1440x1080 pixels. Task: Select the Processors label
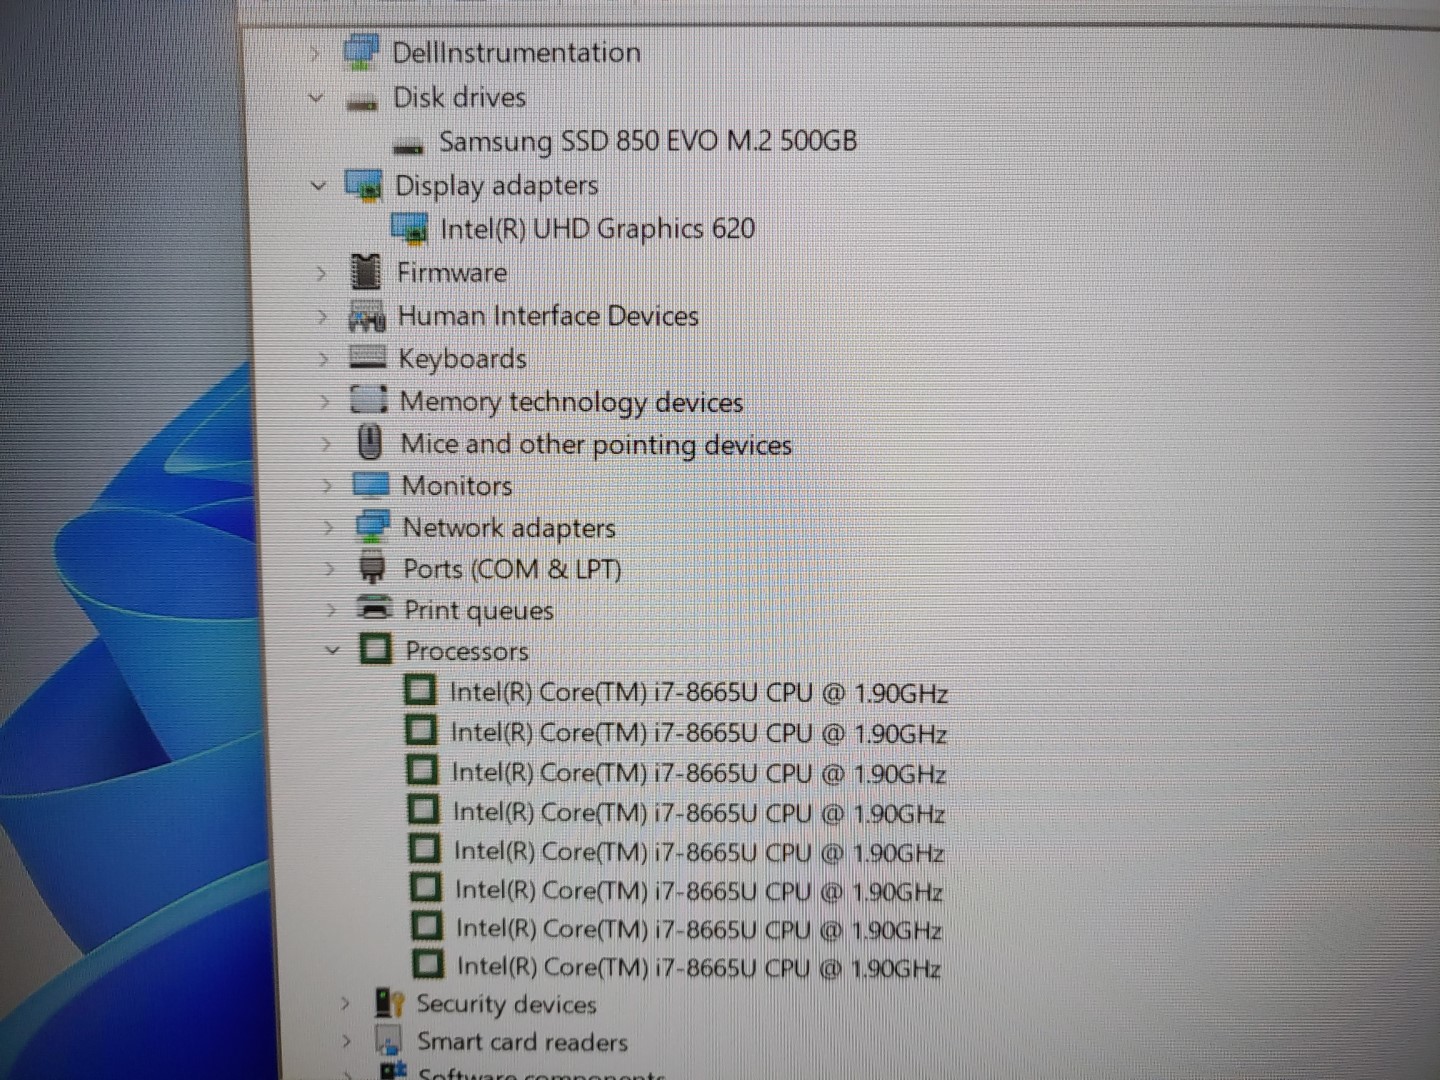[467, 651]
